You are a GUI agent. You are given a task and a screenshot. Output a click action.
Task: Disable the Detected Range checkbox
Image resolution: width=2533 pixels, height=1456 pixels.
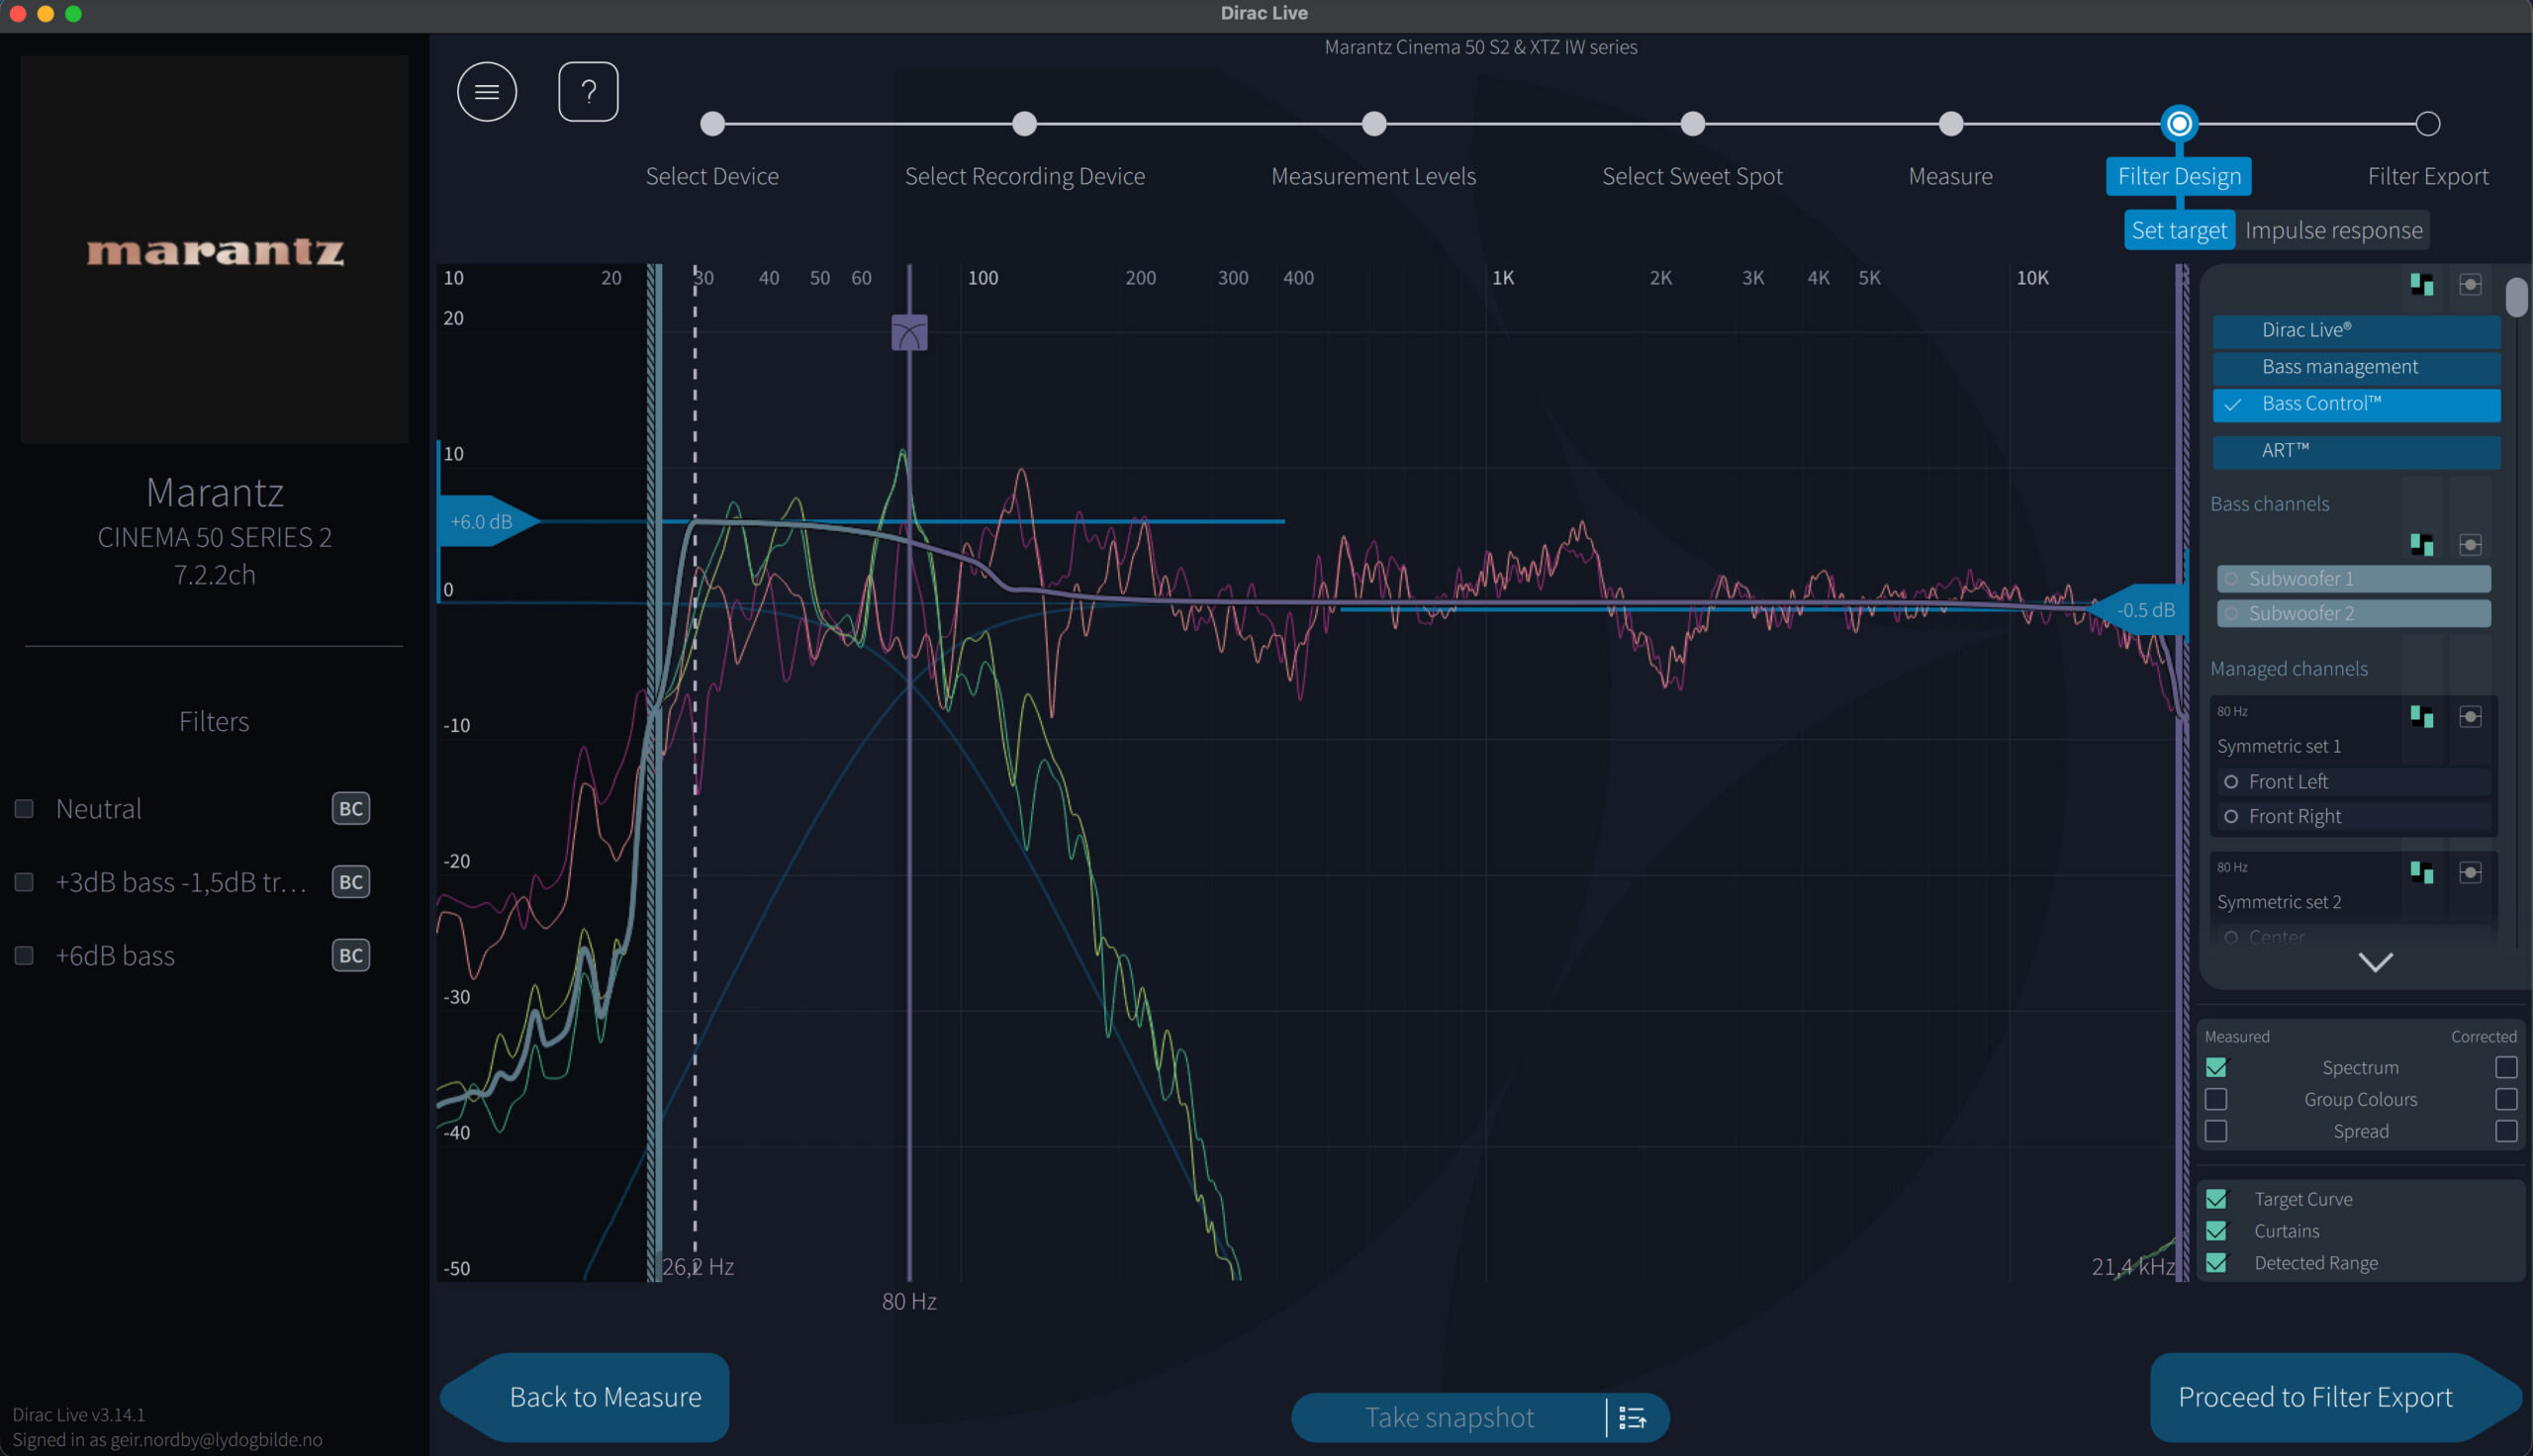[x=2217, y=1264]
